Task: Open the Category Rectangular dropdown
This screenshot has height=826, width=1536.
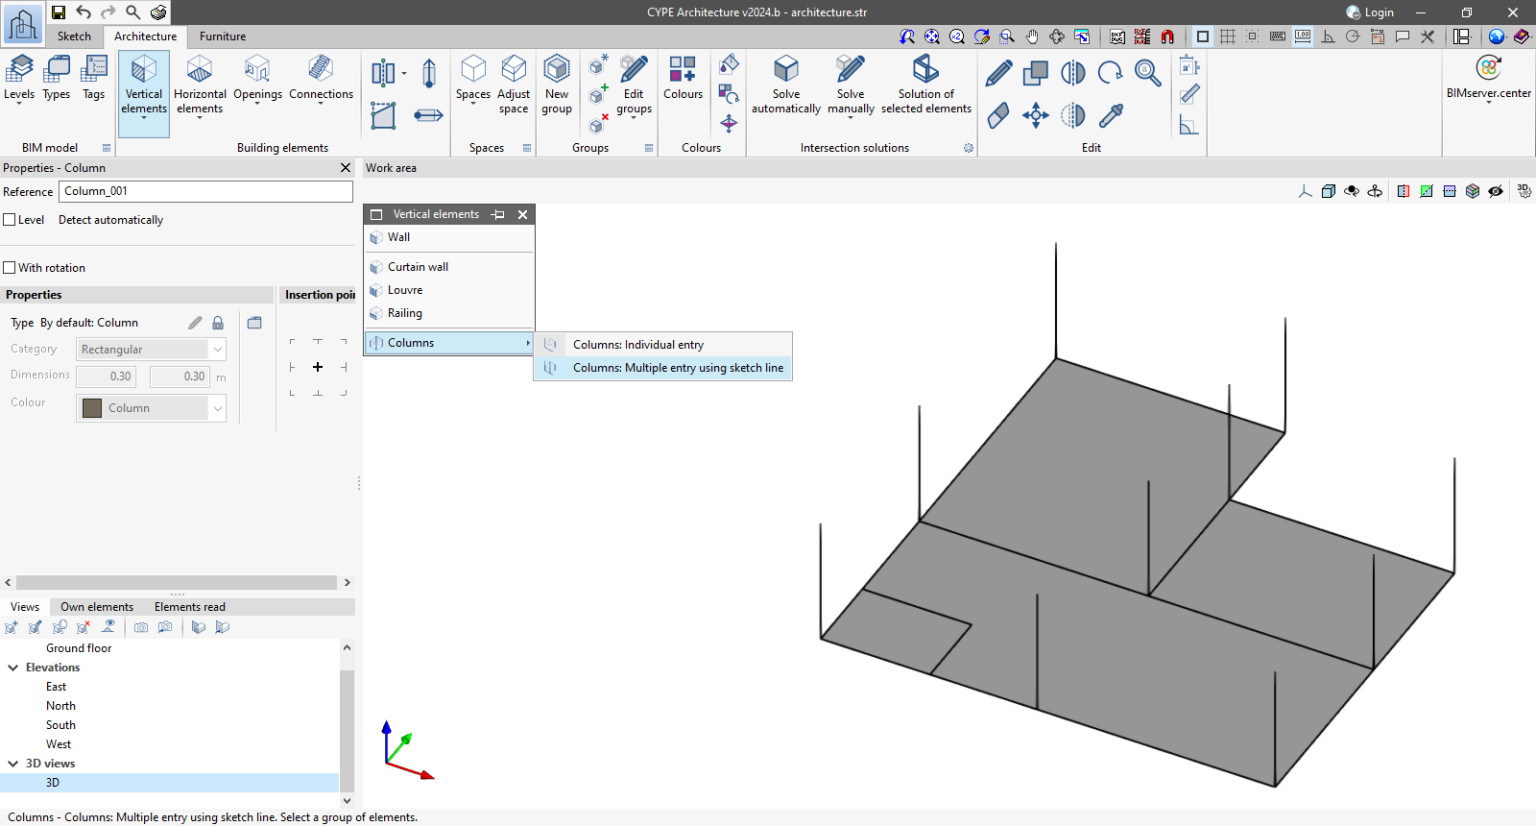Action: point(151,350)
